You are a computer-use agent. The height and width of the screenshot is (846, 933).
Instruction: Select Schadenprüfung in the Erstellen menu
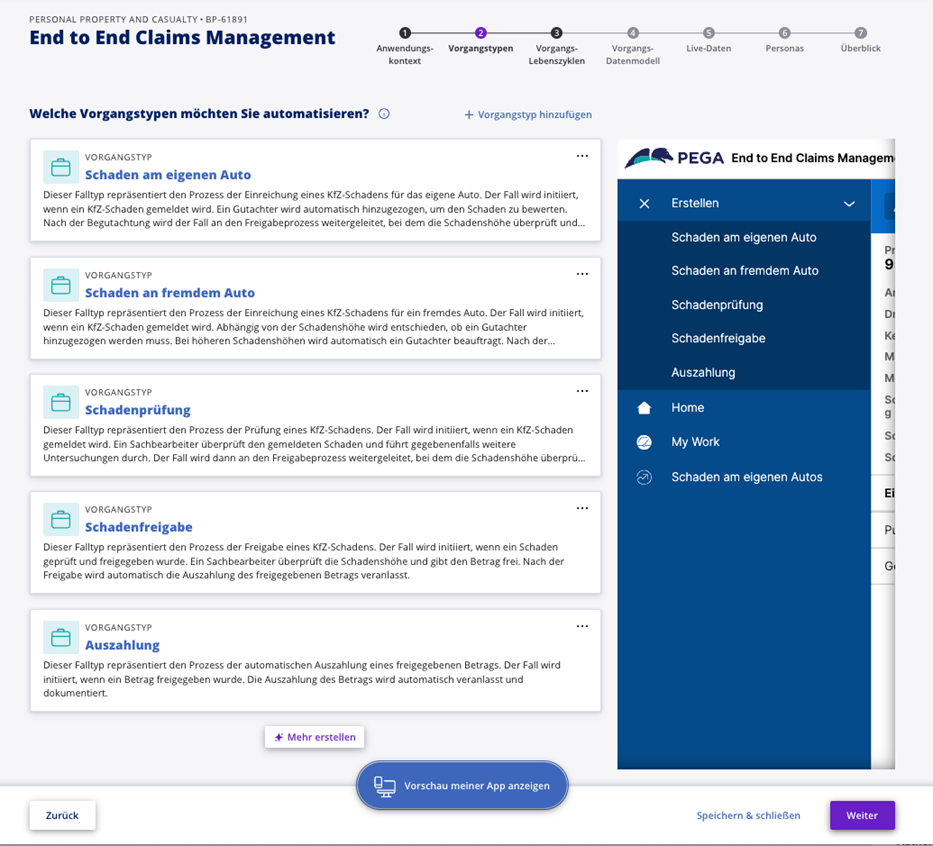pyautogui.click(x=717, y=305)
